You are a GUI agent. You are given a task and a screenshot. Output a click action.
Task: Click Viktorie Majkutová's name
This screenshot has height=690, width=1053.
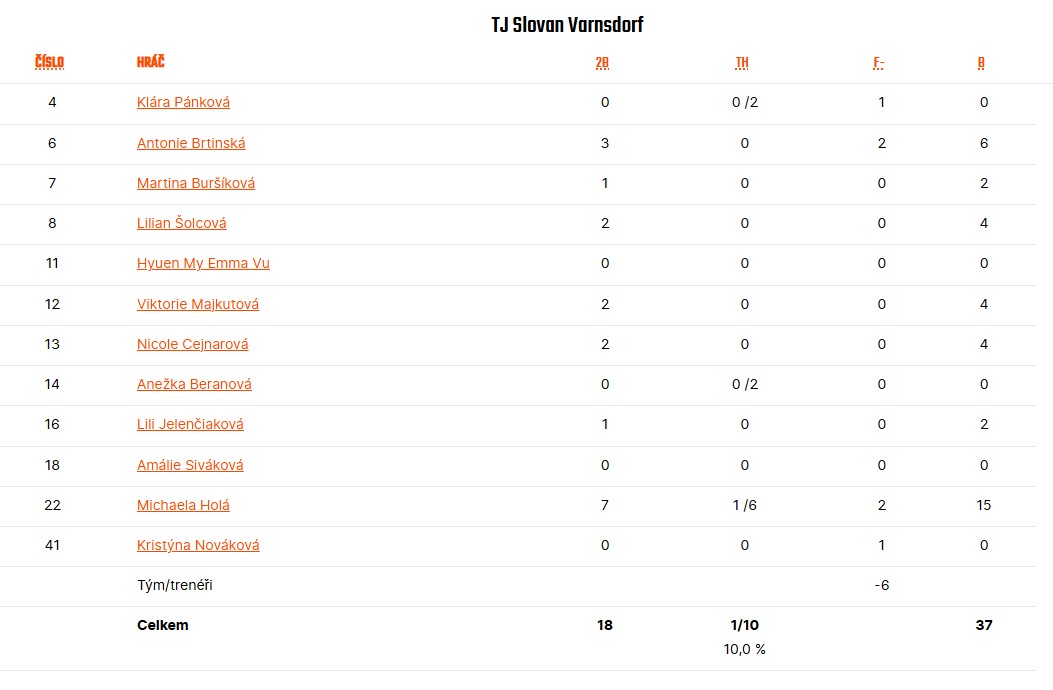coord(198,304)
